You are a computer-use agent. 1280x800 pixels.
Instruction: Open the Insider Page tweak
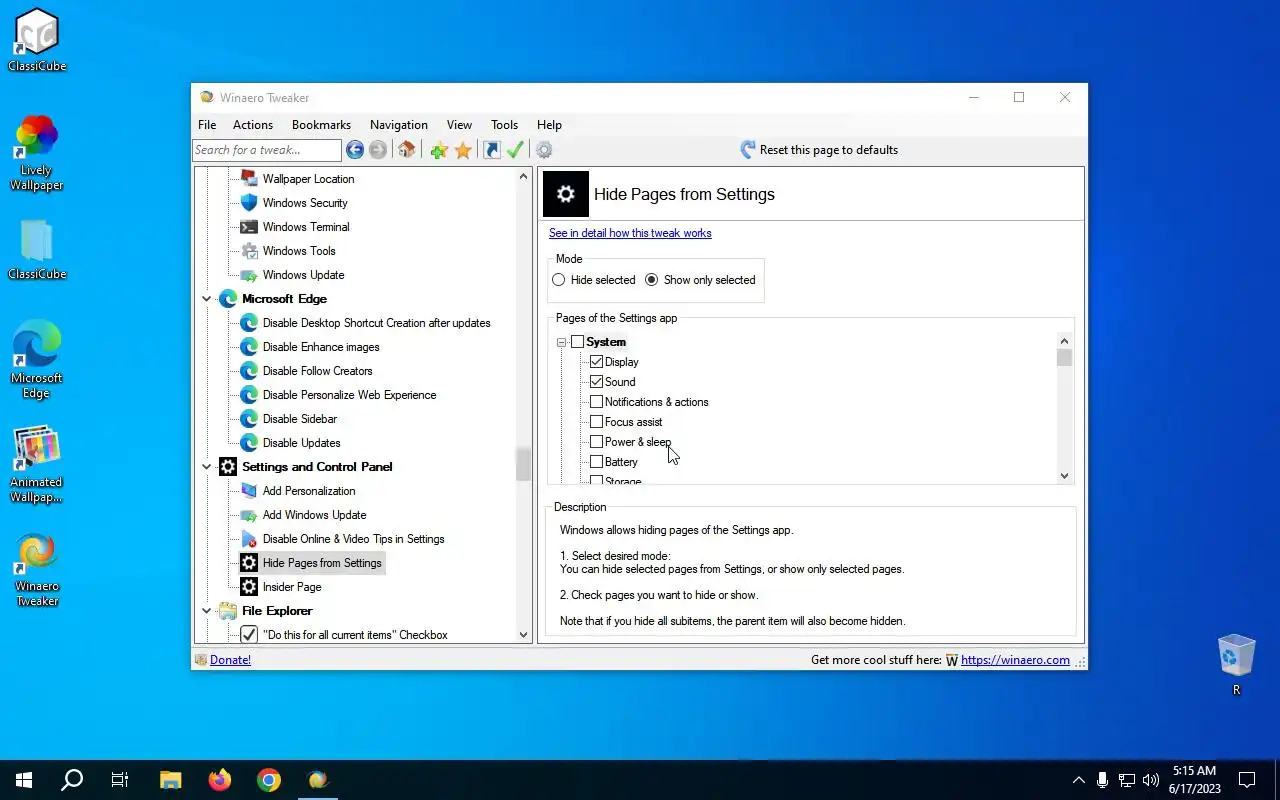292,587
